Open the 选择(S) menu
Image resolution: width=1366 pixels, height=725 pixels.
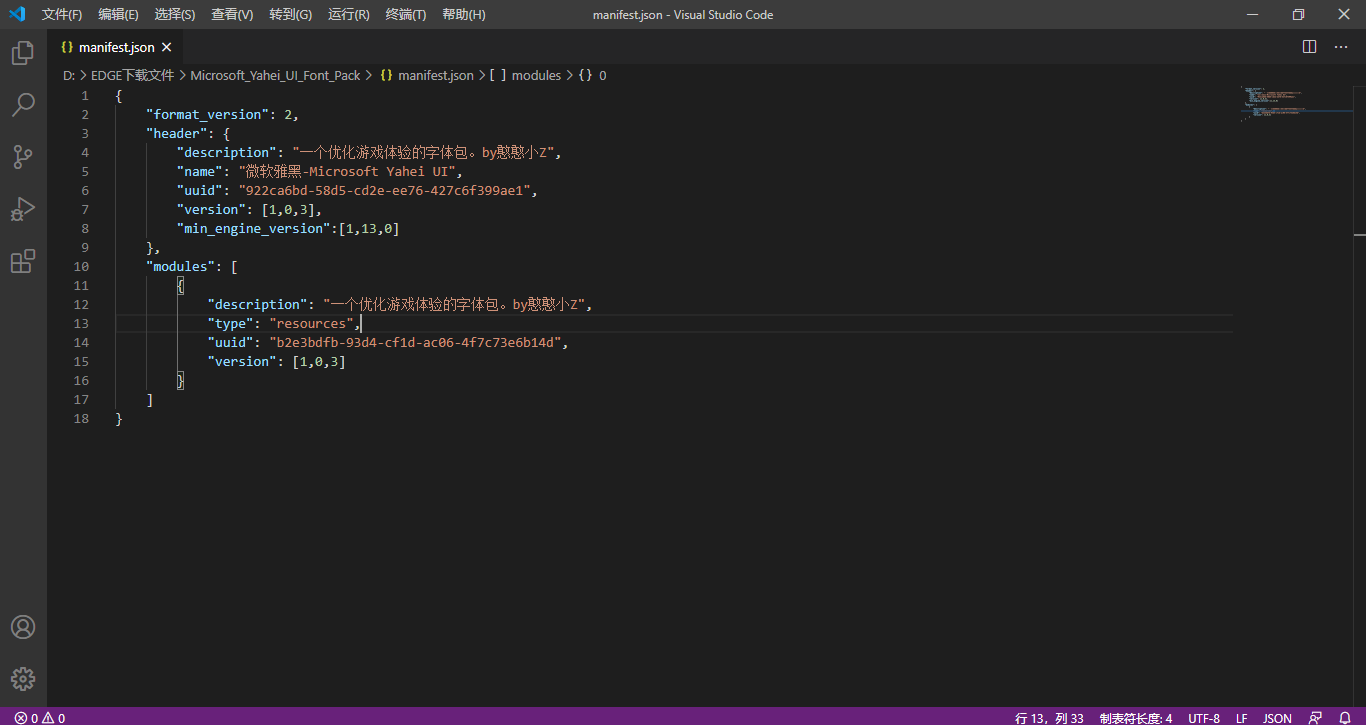175,14
